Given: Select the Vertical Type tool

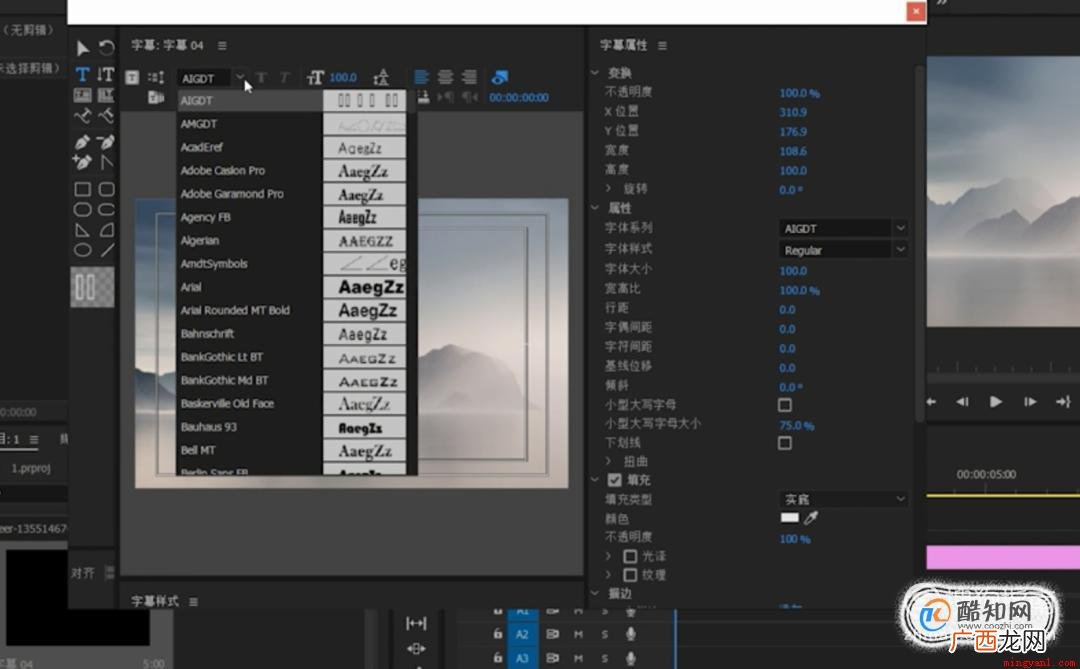Looking at the screenshot, I should [x=105, y=74].
